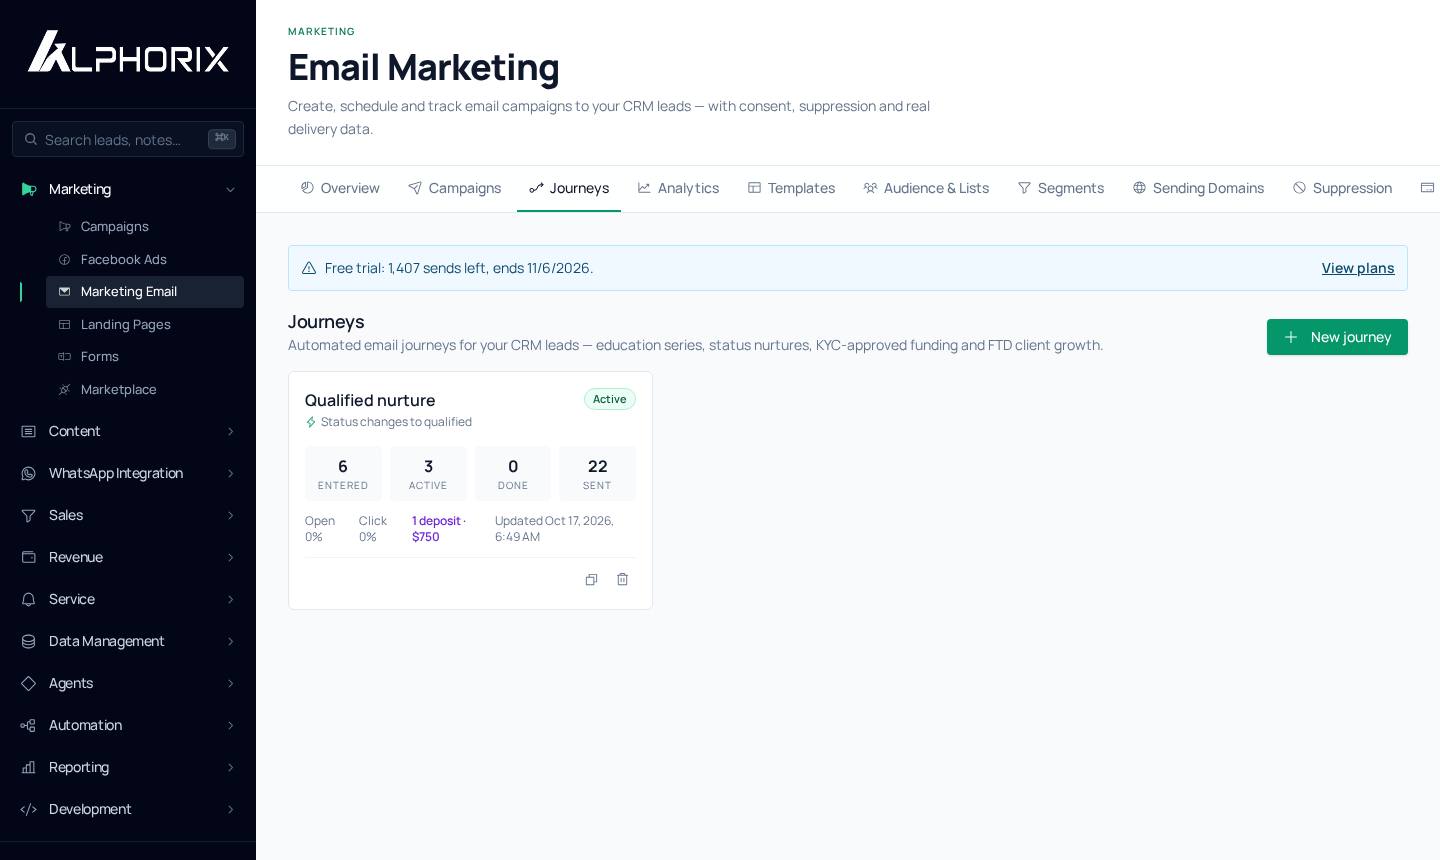Image resolution: width=1440 pixels, height=860 pixels.
Task: Click the Agents diamond icon
Action: tap(29, 683)
